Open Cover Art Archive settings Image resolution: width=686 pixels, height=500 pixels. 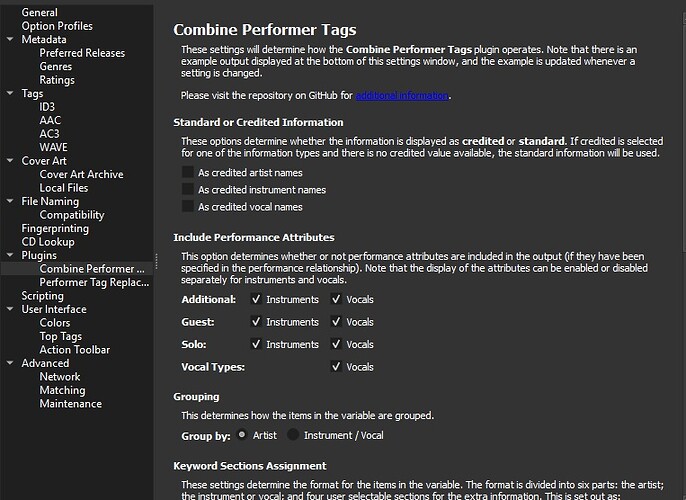pos(81,174)
